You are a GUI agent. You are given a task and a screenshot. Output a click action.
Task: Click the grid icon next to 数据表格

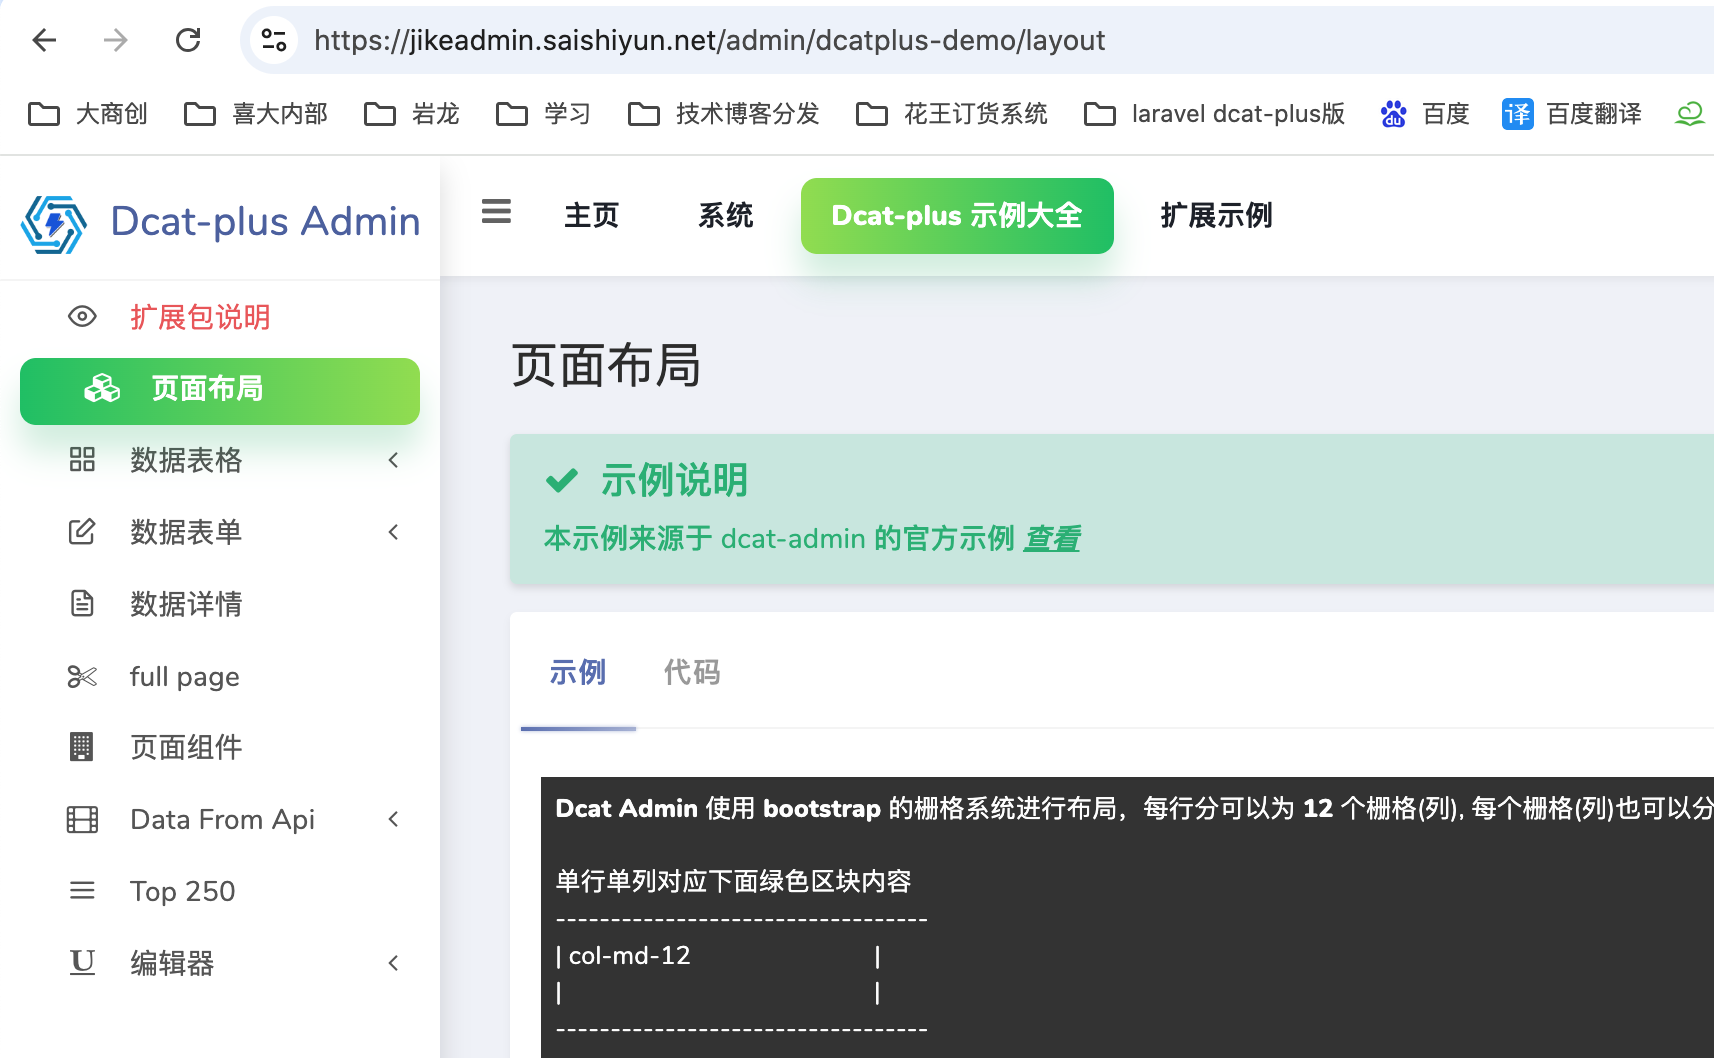pos(82,460)
